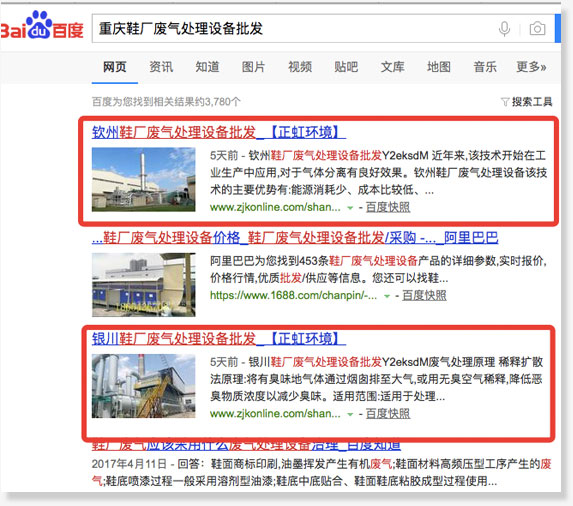Open 视频 tab
This screenshot has height=506, width=573.
click(300, 67)
